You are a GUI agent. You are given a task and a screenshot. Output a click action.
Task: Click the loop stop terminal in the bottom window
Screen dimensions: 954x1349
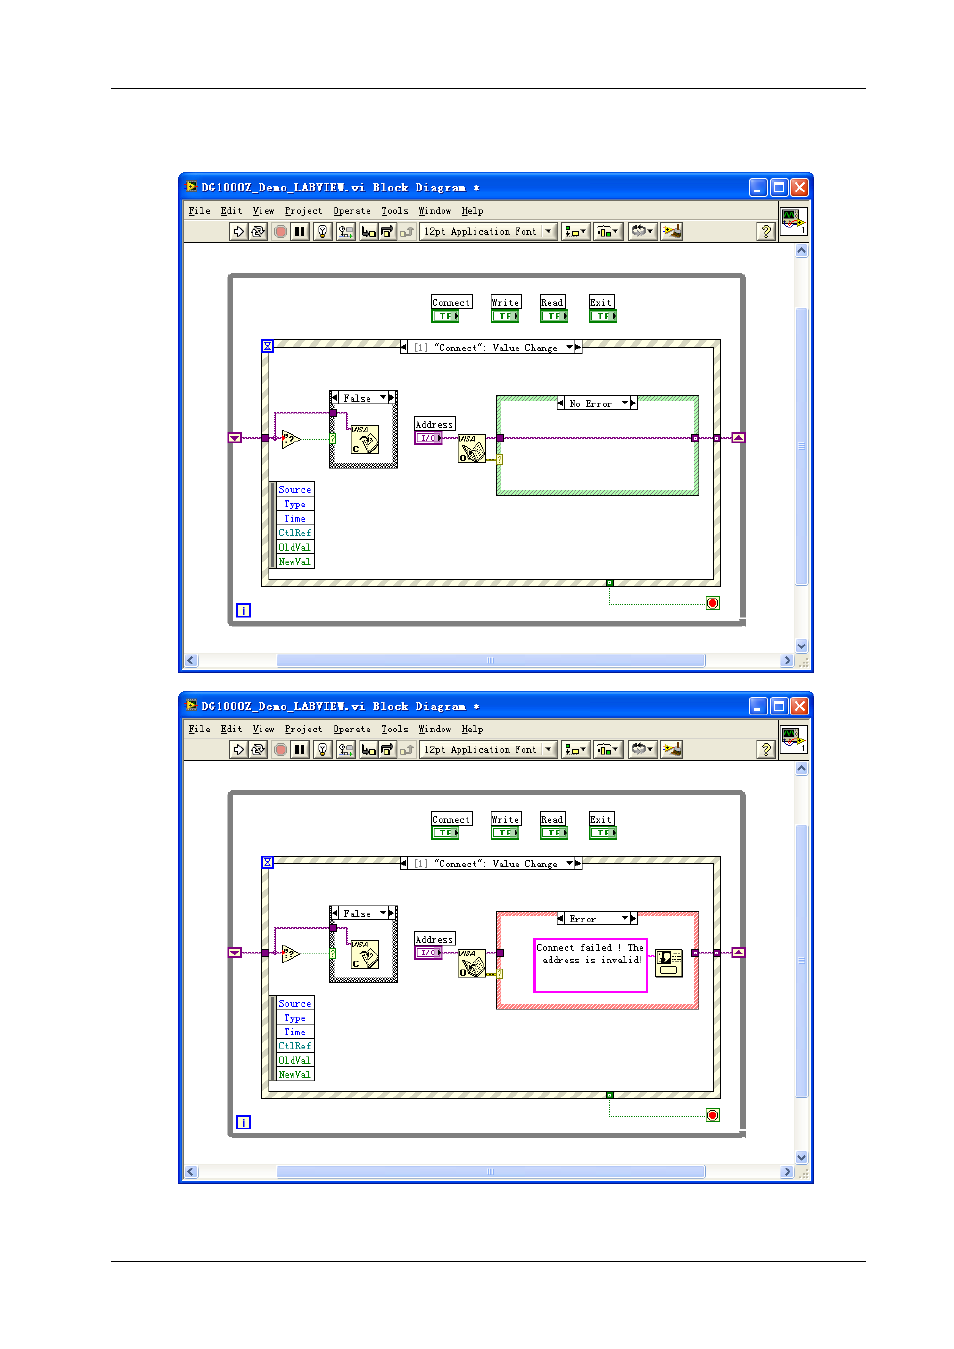(x=713, y=1115)
